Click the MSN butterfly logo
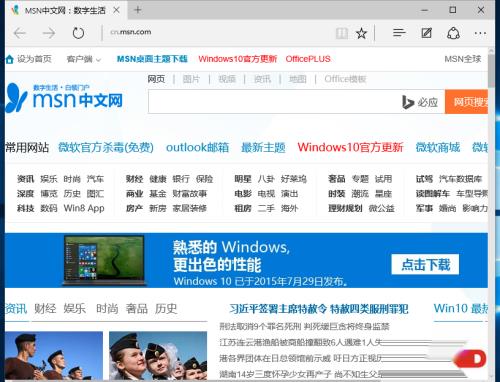 (x=15, y=98)
